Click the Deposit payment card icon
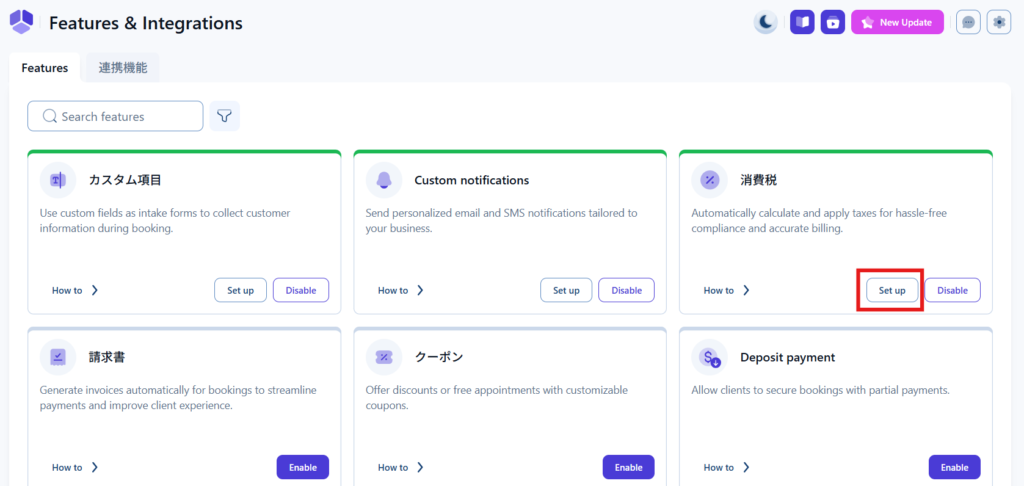Screen dimensions: 1024x486 tap(710, 357)
